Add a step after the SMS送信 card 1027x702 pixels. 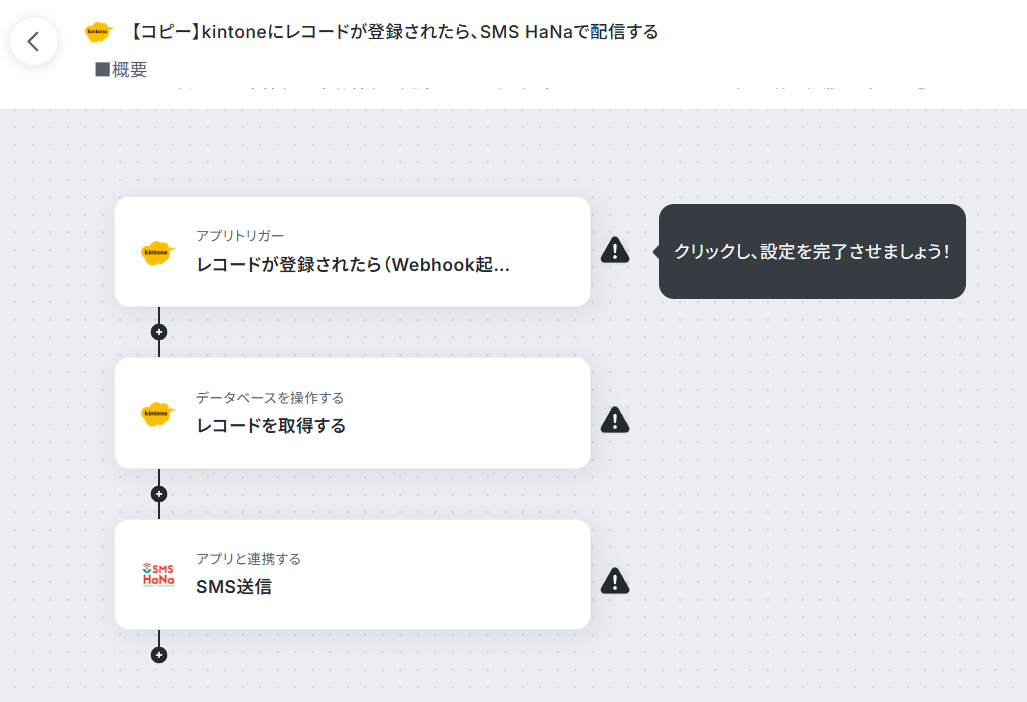(x=159, y=655)
